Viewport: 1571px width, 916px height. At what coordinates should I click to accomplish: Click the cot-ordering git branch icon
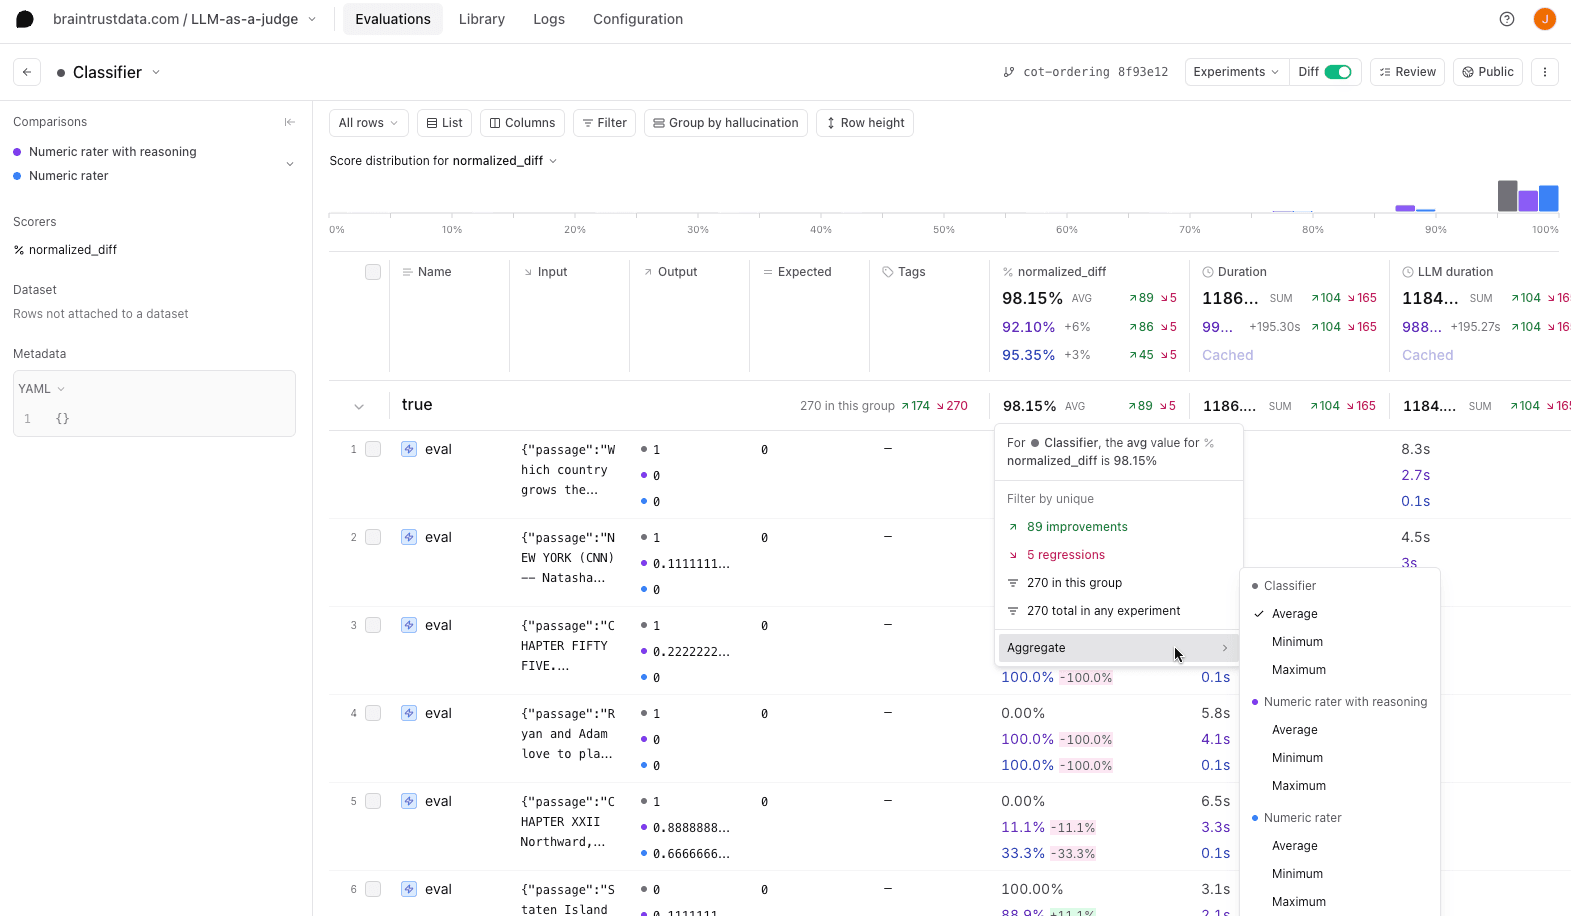tap(1009, 72)
